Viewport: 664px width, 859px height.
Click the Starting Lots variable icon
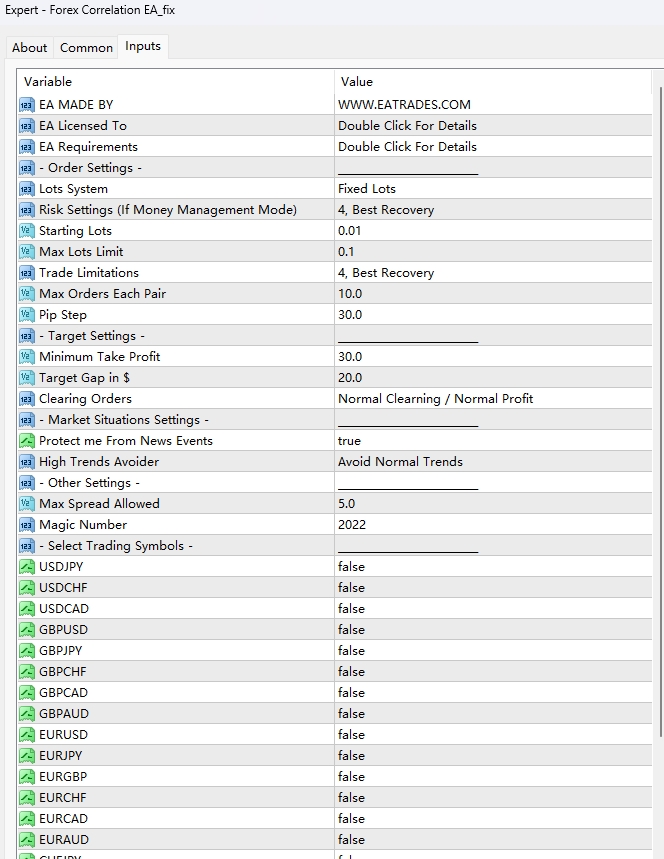pos(27,230)
